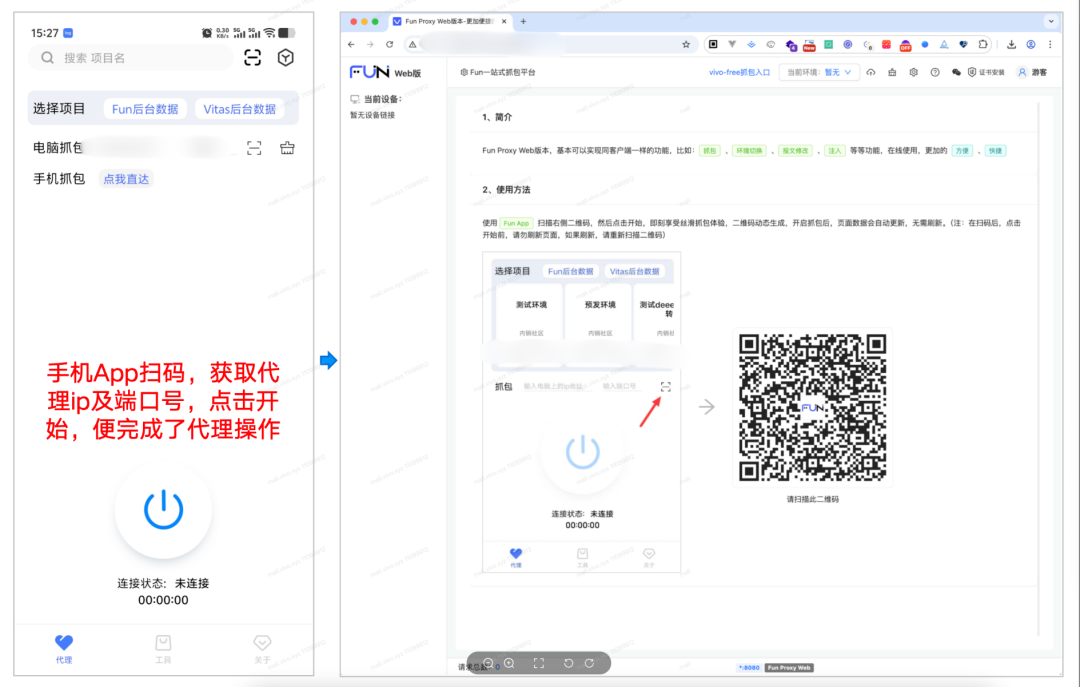
Task: Click Fun一站式抓包平台 title
Action: [497, 72]
